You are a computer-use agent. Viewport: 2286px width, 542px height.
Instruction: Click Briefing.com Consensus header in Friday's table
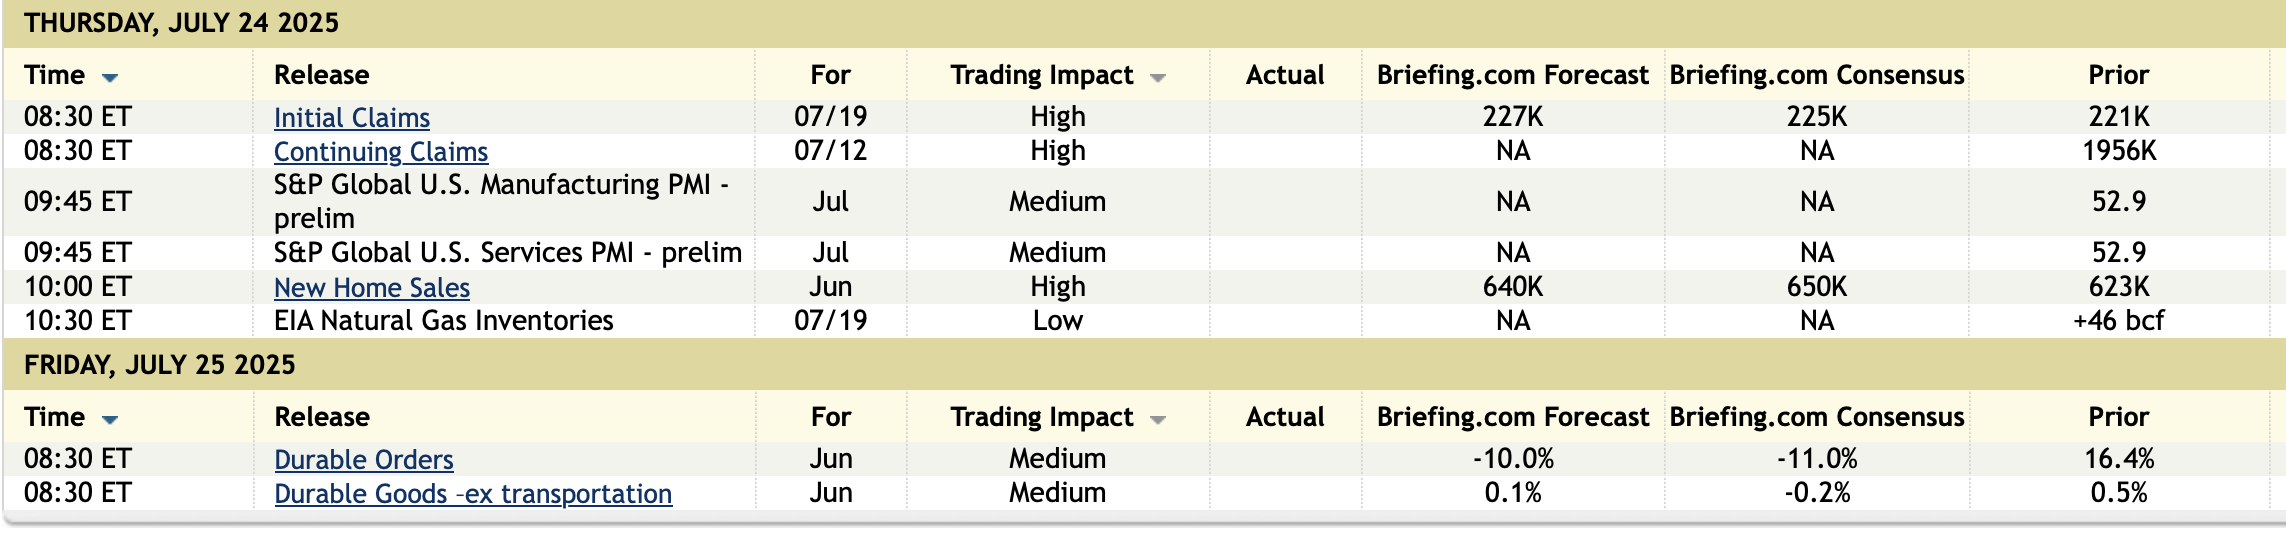point(1816,417)
